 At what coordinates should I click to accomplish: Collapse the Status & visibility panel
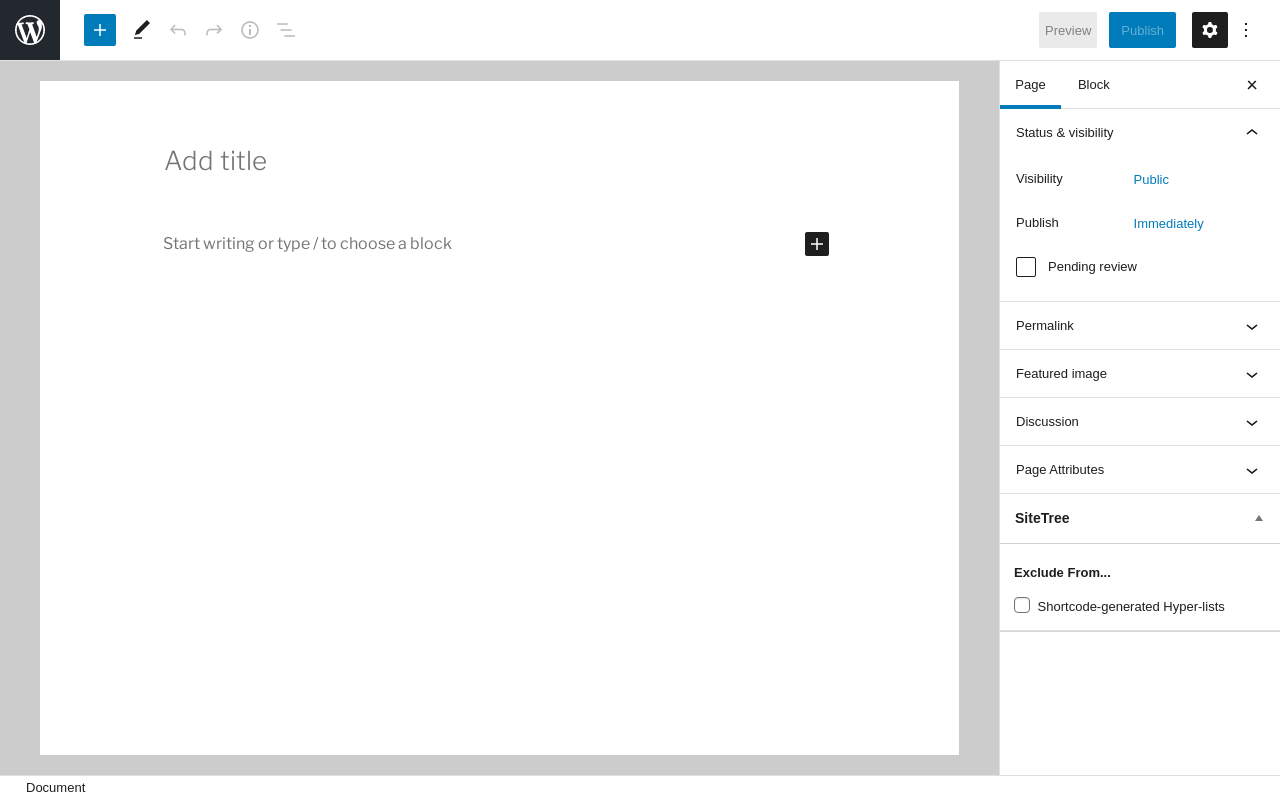[1140, 132]
